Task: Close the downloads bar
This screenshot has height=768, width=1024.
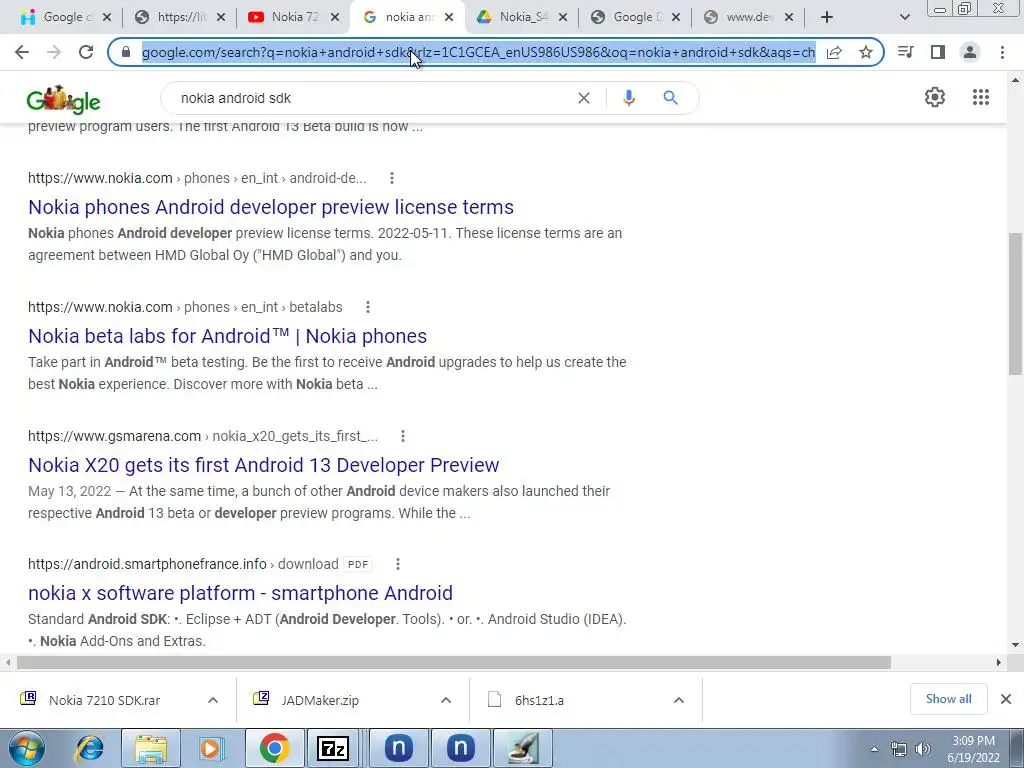Action: coord(1006,699)
